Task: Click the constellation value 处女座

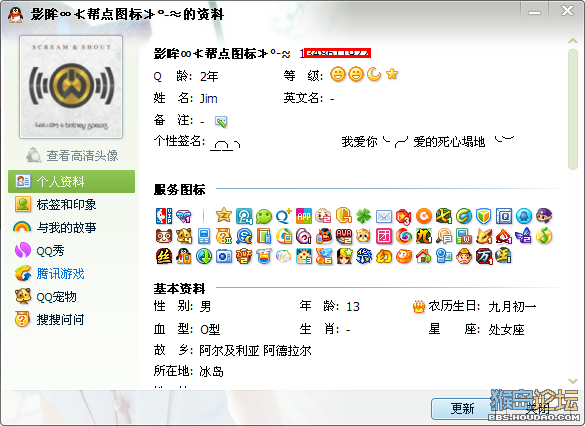Action: click(x=506, y=330)
